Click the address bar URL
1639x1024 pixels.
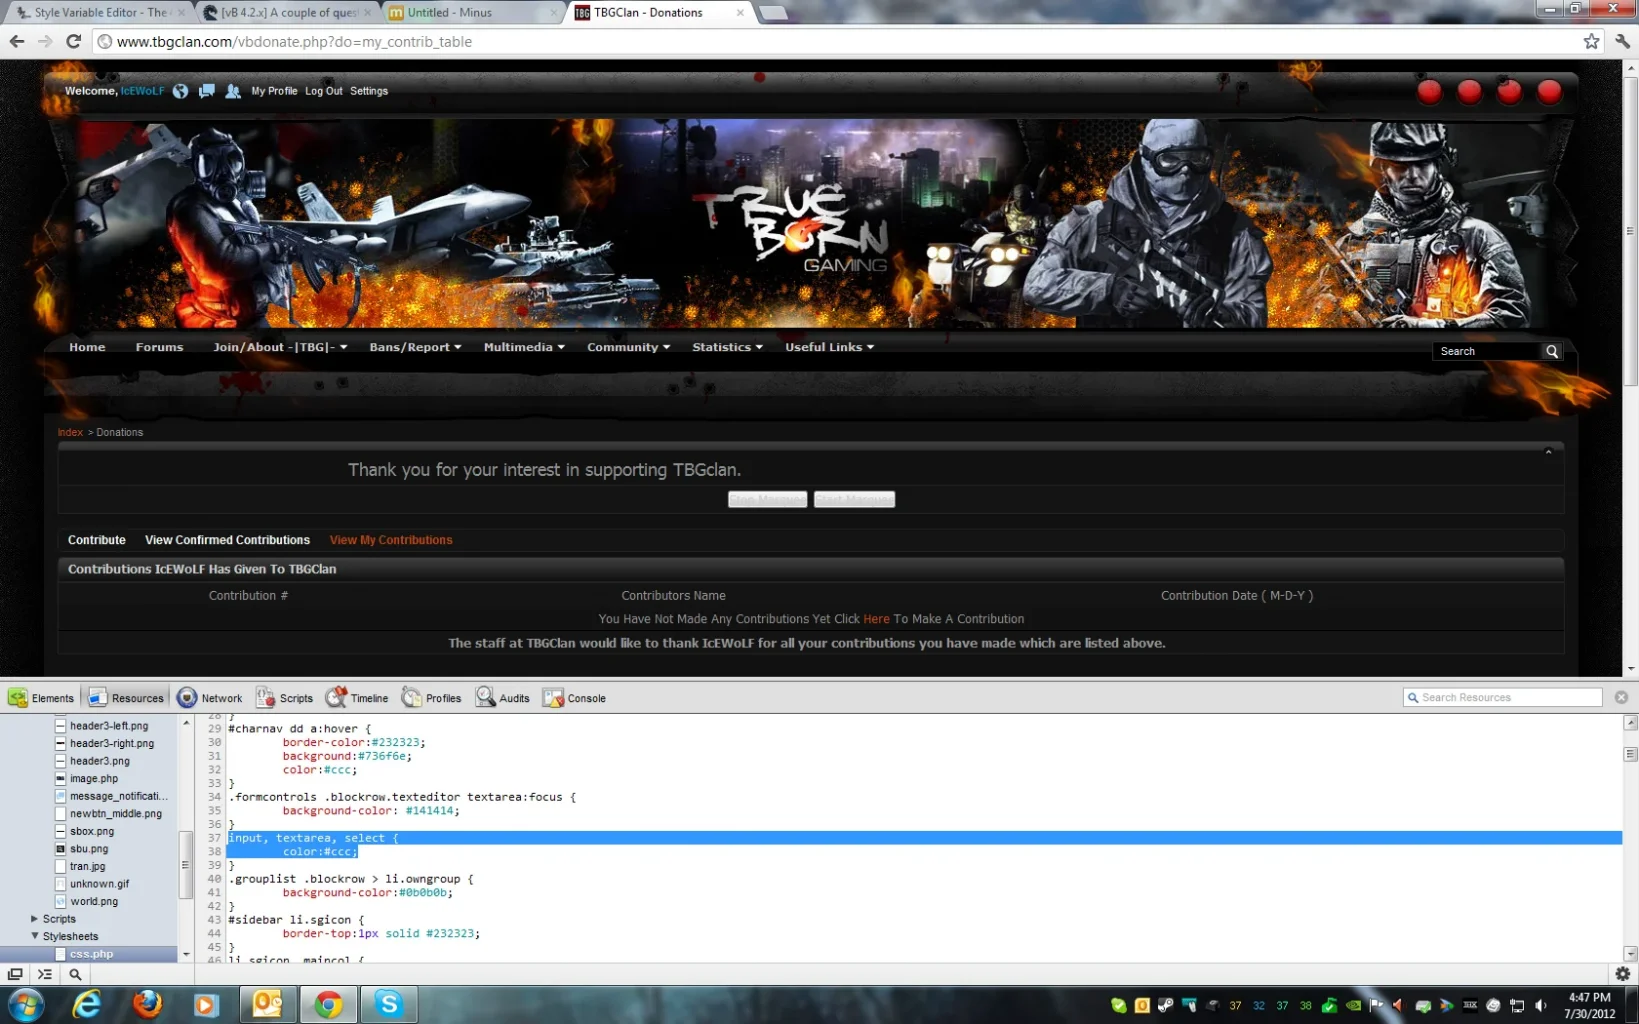click(294, 41)
